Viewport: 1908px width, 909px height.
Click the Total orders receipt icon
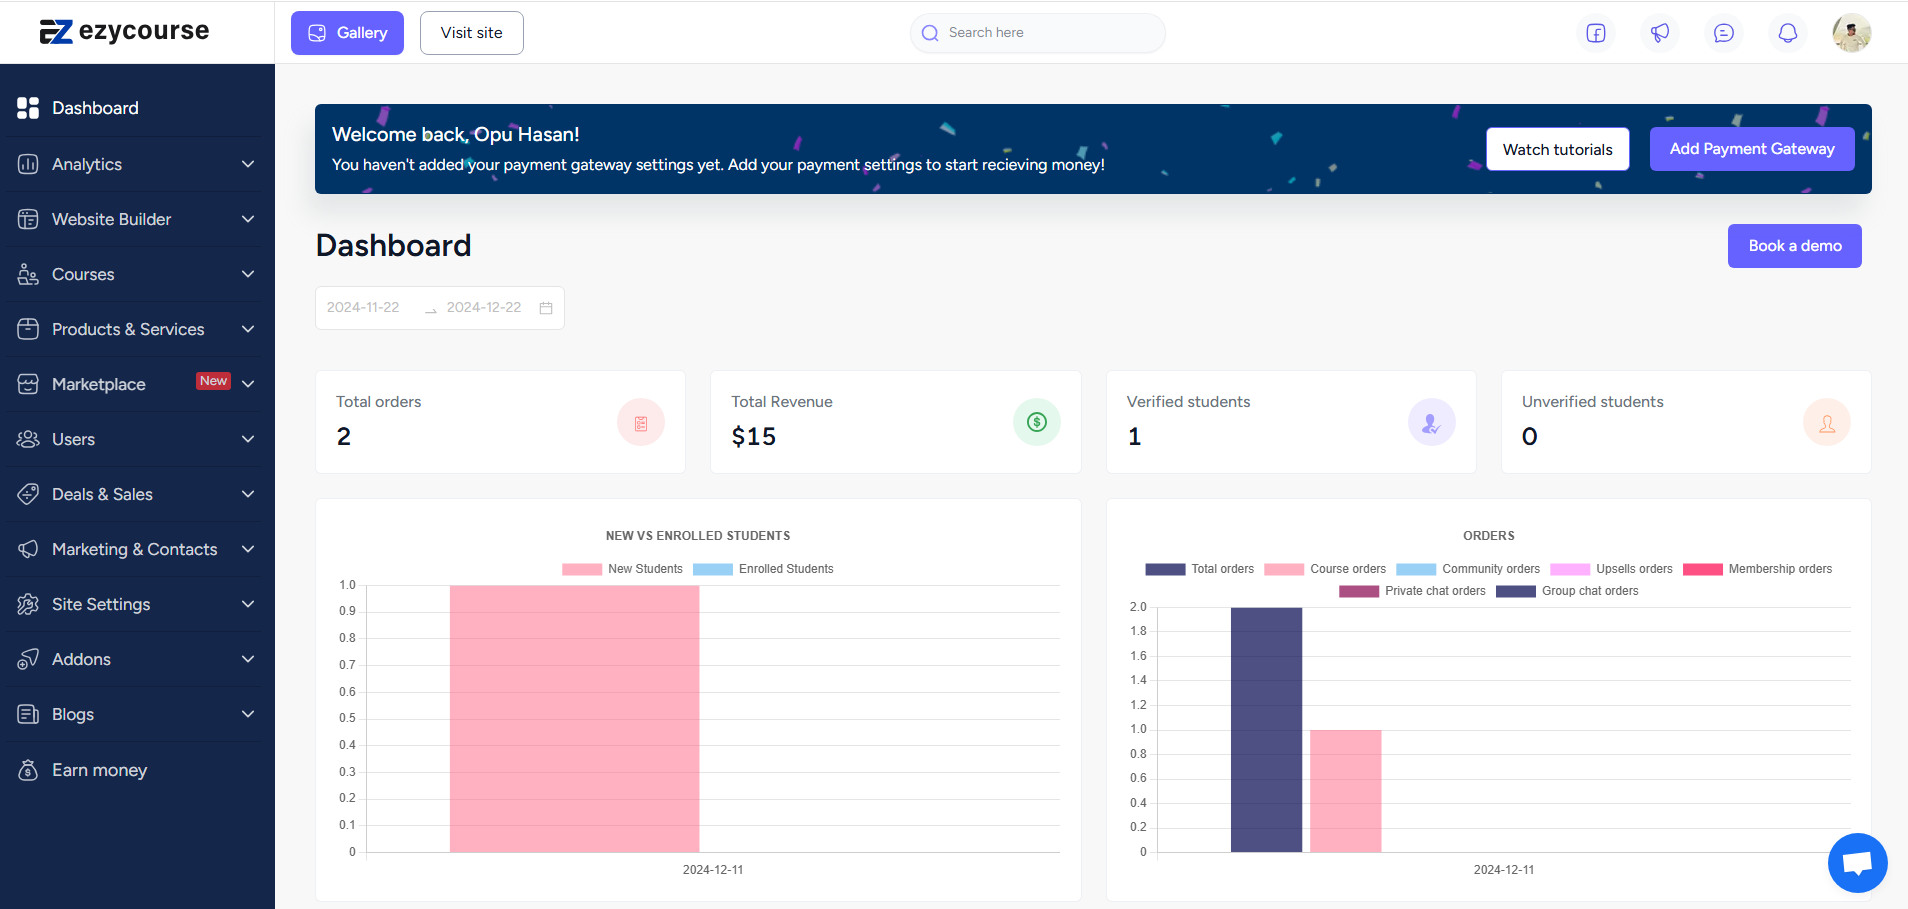641,423
